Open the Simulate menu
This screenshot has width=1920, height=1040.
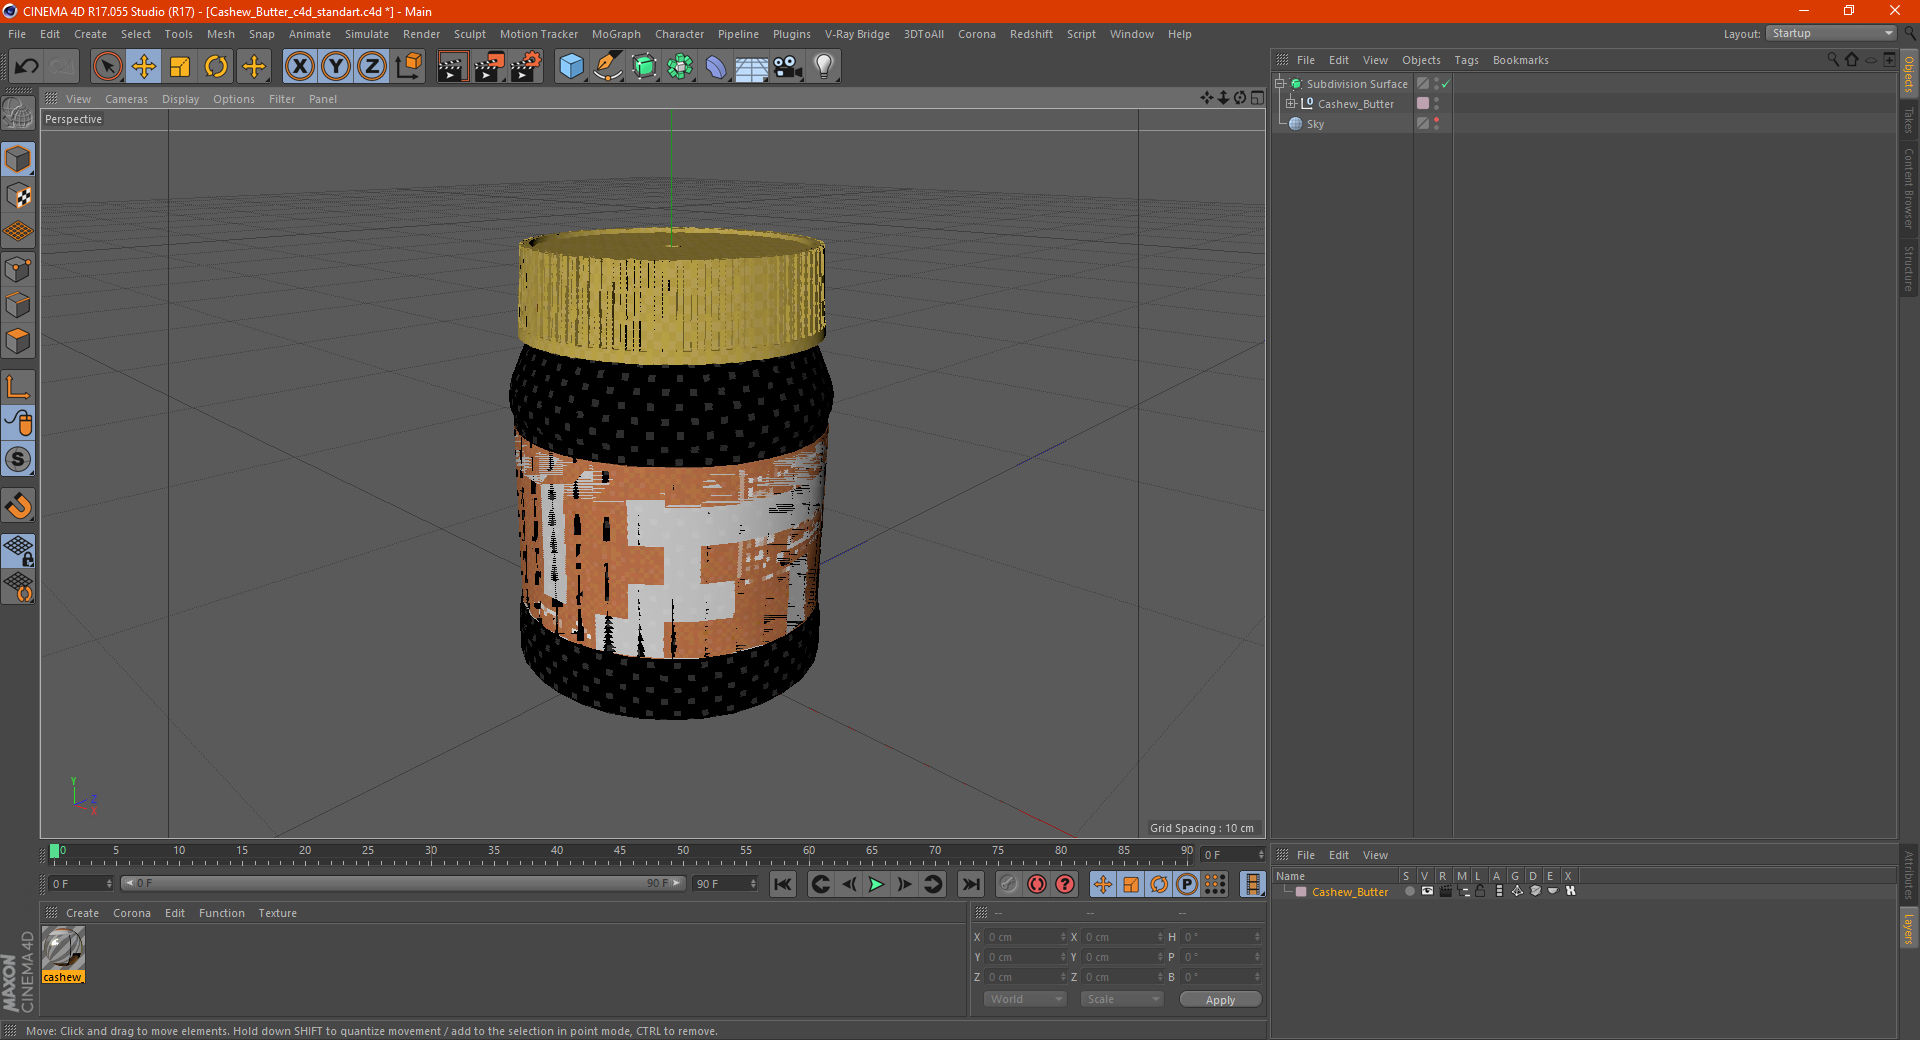[x=367, y=34]
